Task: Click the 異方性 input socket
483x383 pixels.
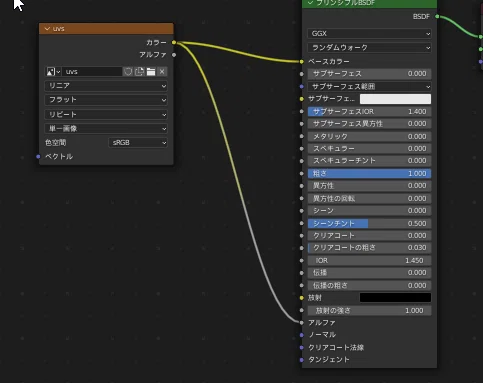Action: [302, 186]
